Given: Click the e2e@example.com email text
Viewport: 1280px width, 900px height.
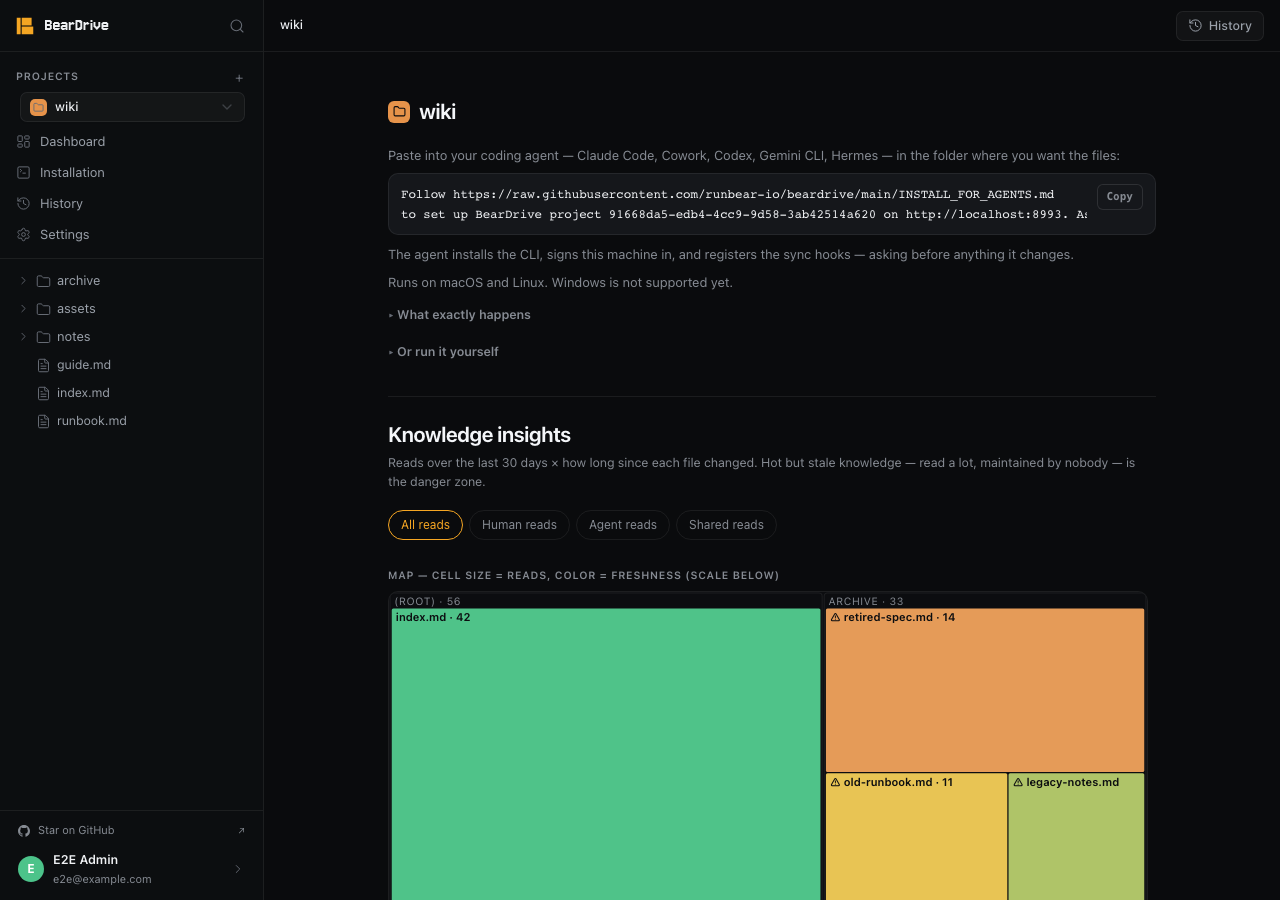Looking at the screenshot, I should point(102,880).
